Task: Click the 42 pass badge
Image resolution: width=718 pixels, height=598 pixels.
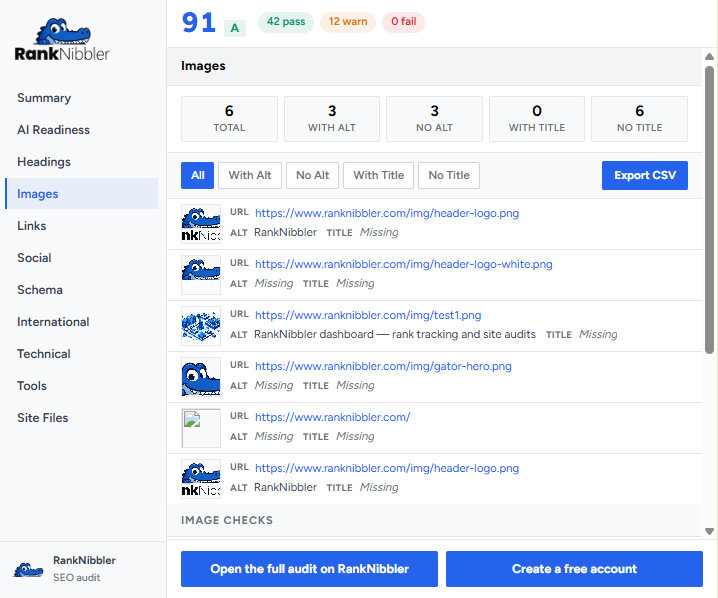Action: point(286,22)
